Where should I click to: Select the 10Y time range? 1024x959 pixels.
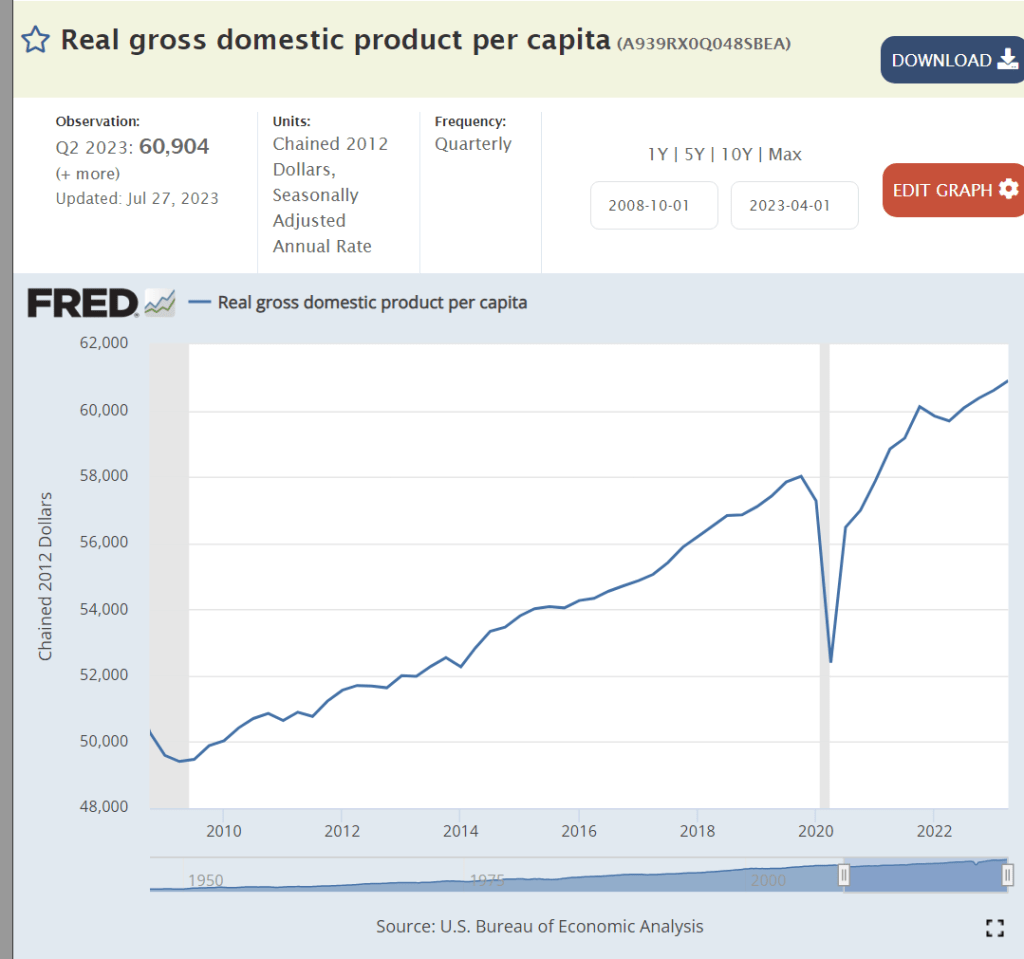click(735, 154)
